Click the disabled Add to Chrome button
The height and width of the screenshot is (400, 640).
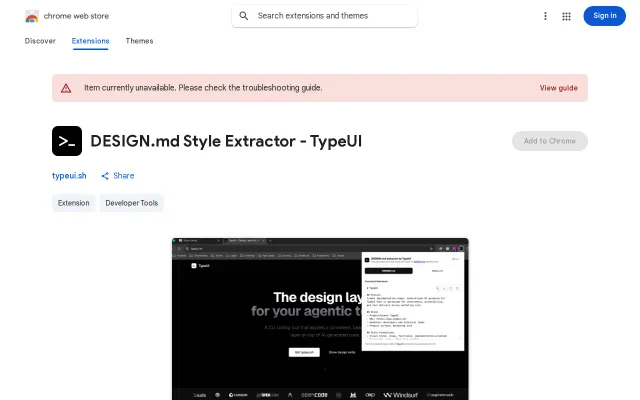550,141
